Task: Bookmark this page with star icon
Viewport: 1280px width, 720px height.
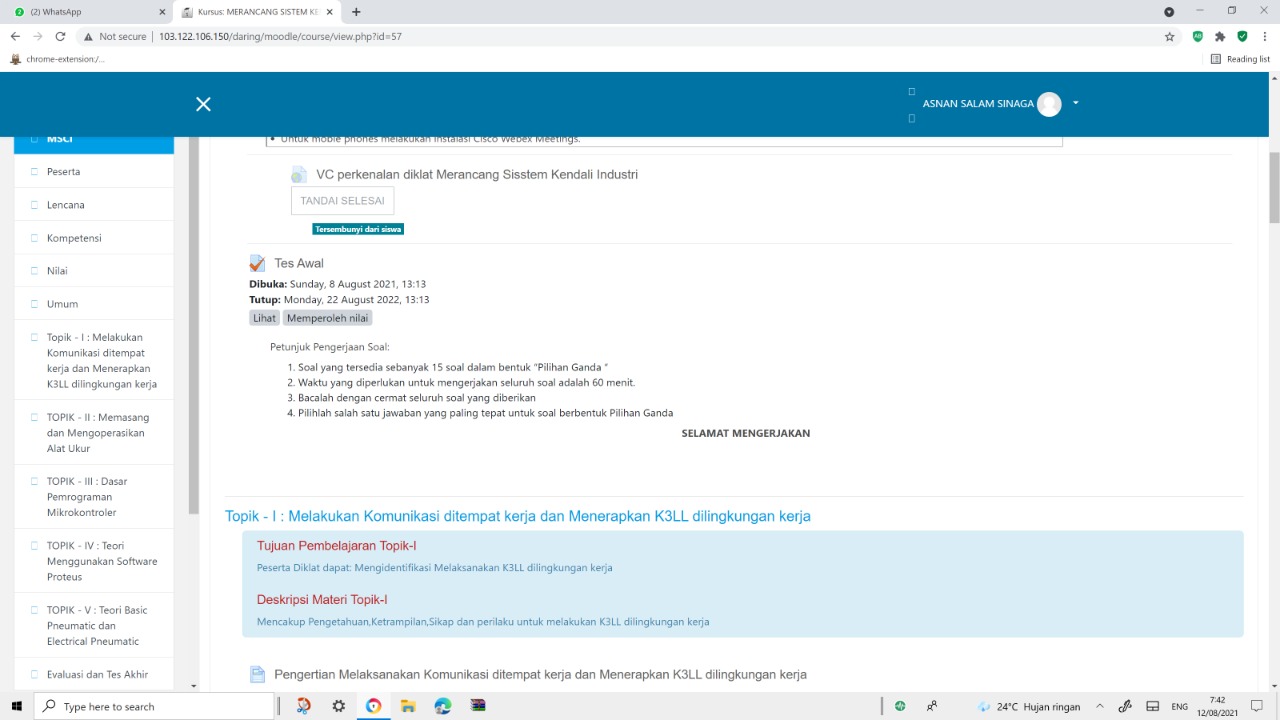Action: (x=1169, y=36)
